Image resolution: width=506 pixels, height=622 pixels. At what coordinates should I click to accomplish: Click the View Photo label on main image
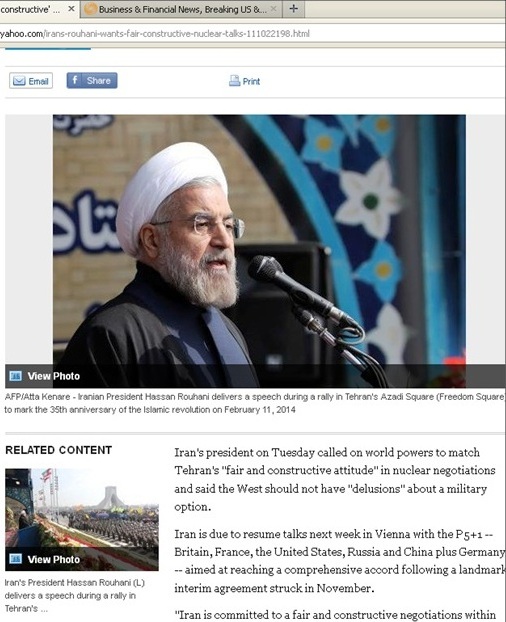tap(54, 376)
